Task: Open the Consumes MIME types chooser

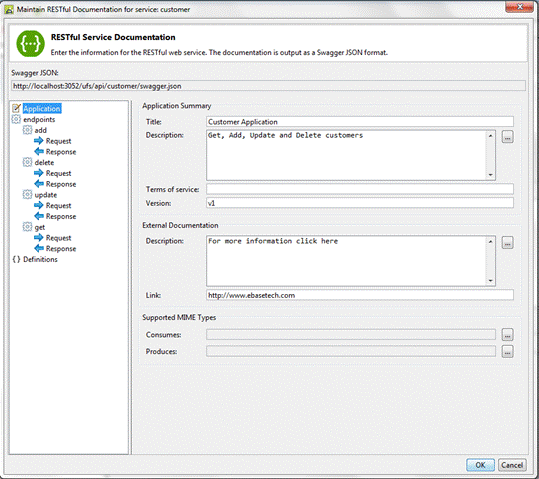Action: tap(507, 335)
